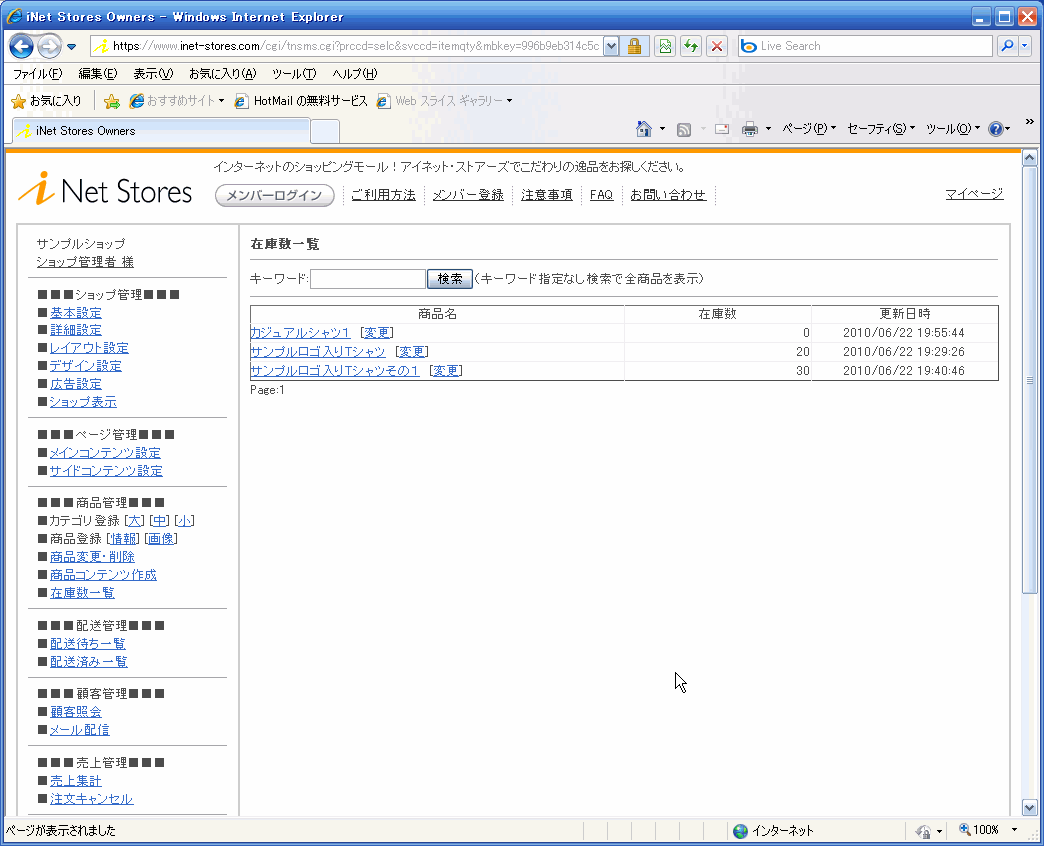
Task: Click the キーワード input field
Action: (367, 279)
